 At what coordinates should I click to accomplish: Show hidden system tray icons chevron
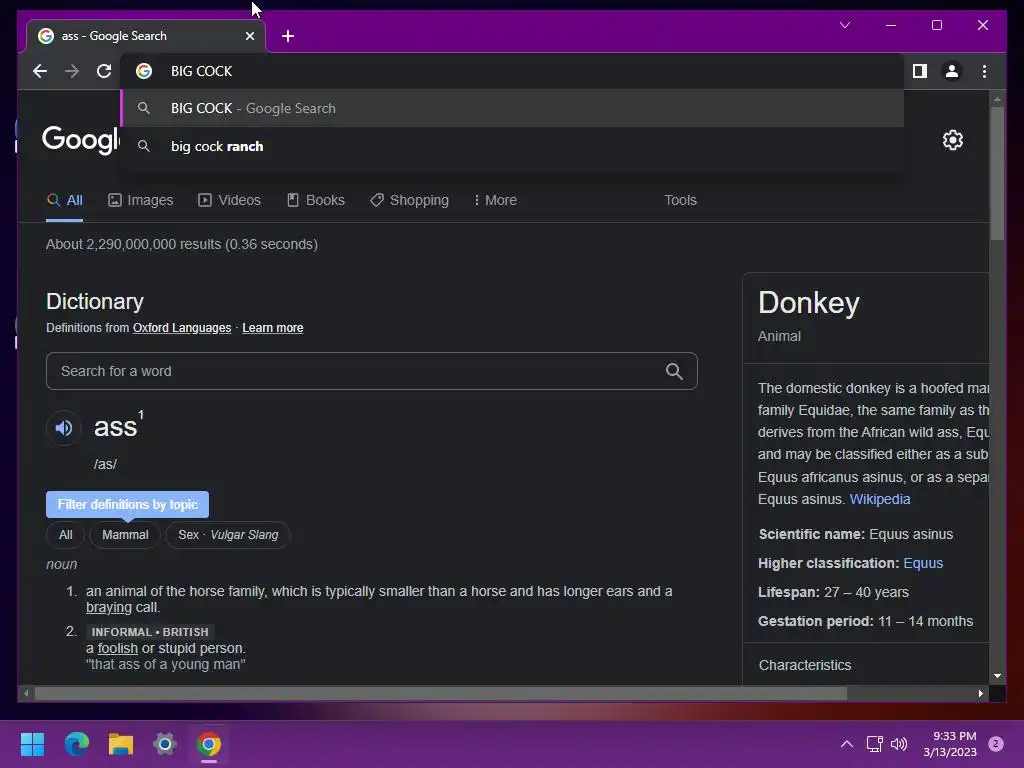click(x=846, y=744)
